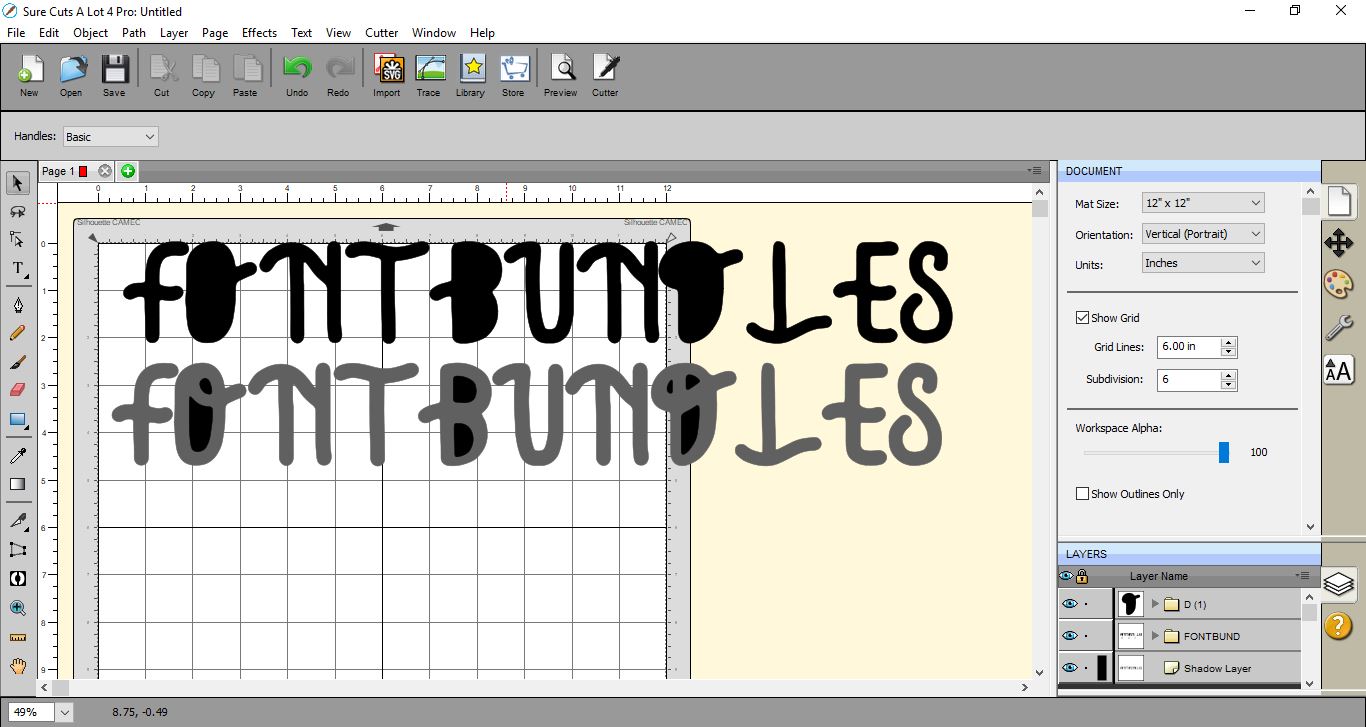The height and width of the screenshot is (727, 1366).
Task: Select the Shadow Layer row name
Action: pyautogui.click(x=1217, y=668)
